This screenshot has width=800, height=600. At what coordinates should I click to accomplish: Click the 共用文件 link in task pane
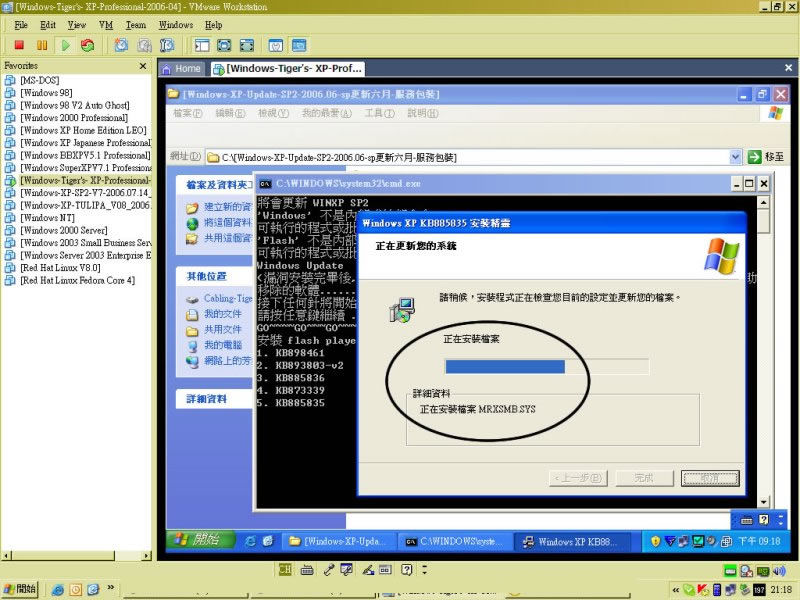coord(222,330)
